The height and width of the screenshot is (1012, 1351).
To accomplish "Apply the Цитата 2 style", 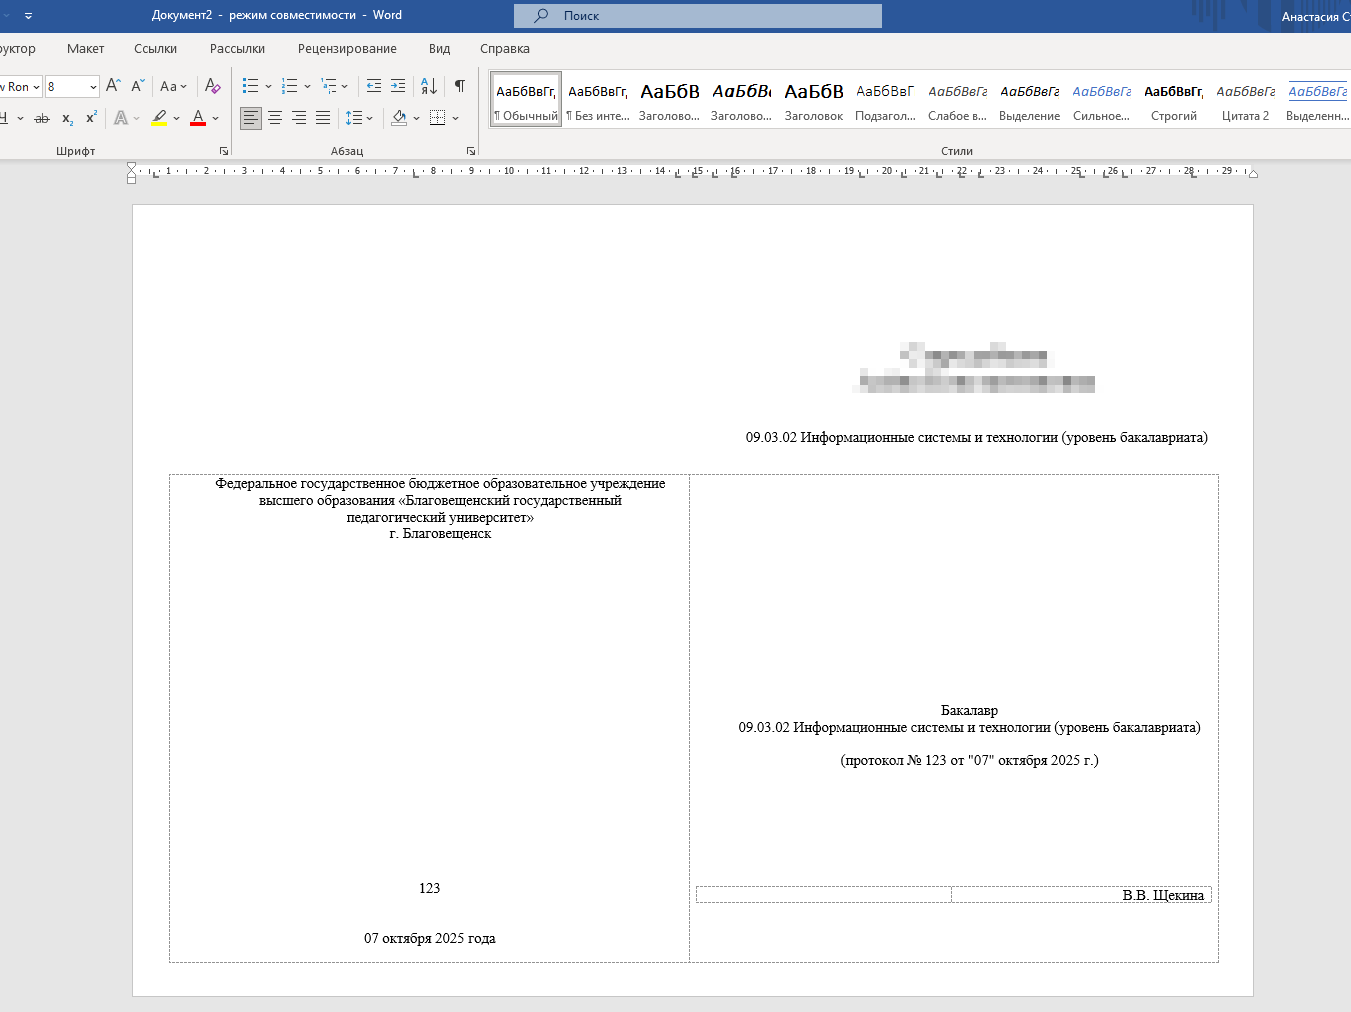I will pyautogui.click(x=1245, y=101).
